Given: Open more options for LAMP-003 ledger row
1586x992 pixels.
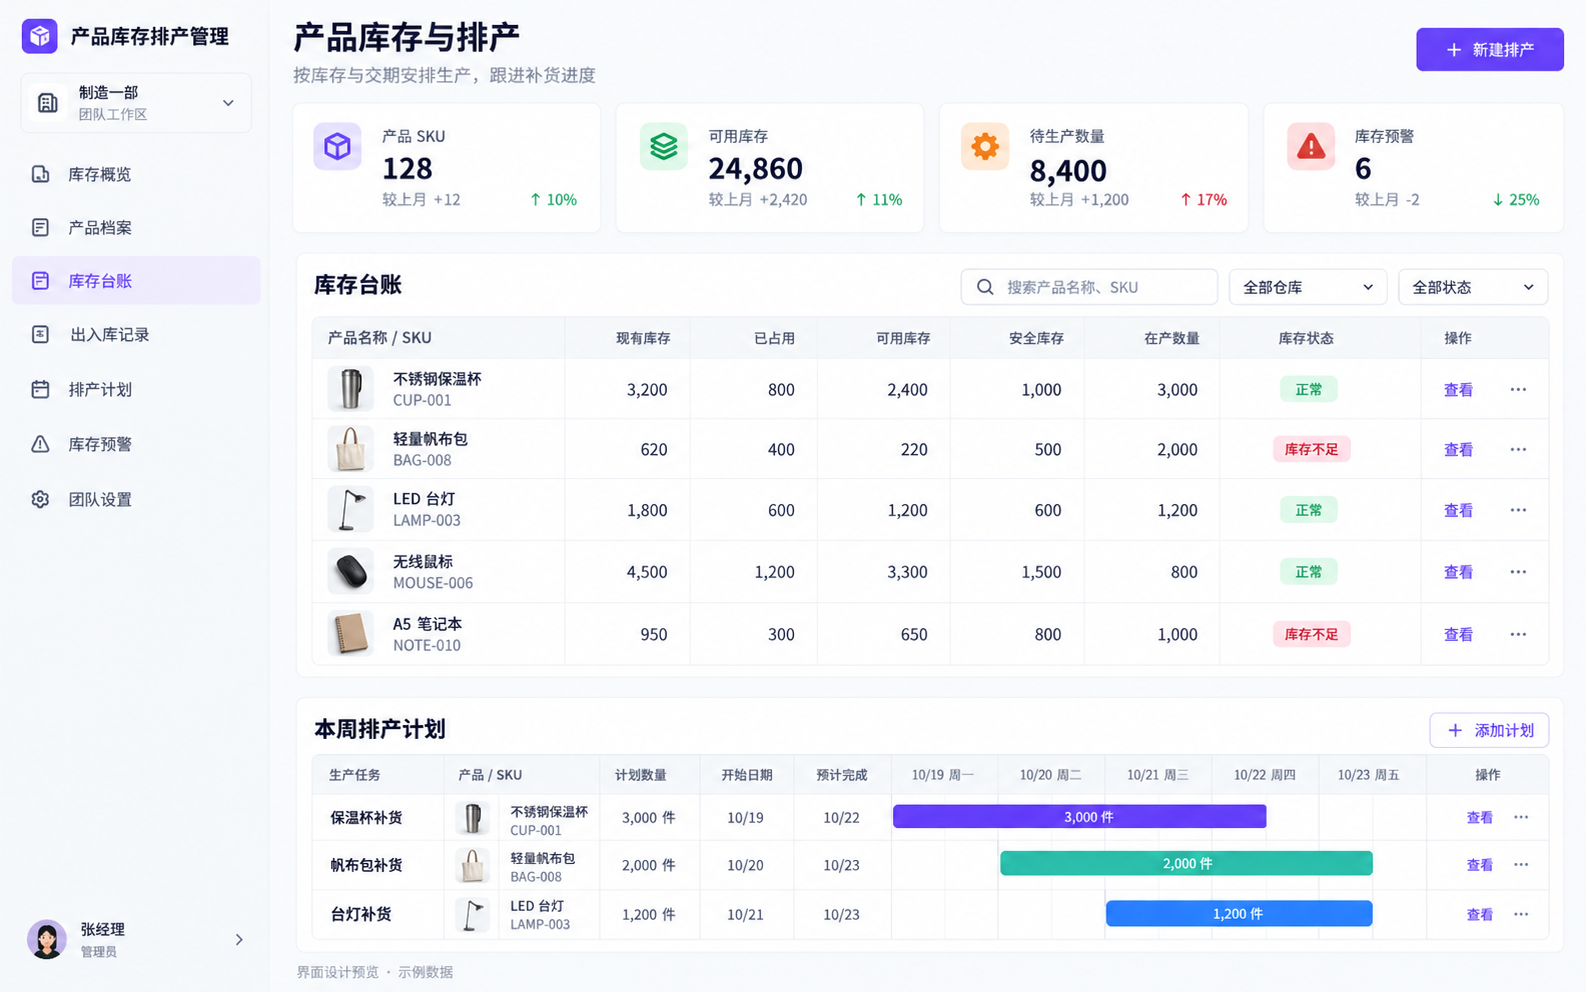Looking at the screenshot, I should [x=1518, y=510].
